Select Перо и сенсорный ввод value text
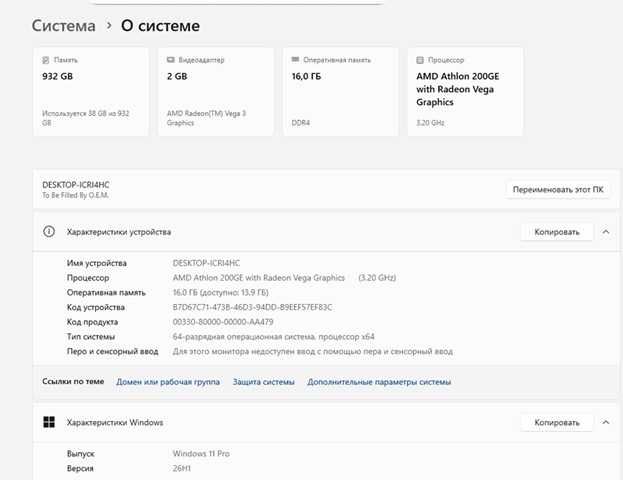The image size is (623, 482). click(313, 351)
